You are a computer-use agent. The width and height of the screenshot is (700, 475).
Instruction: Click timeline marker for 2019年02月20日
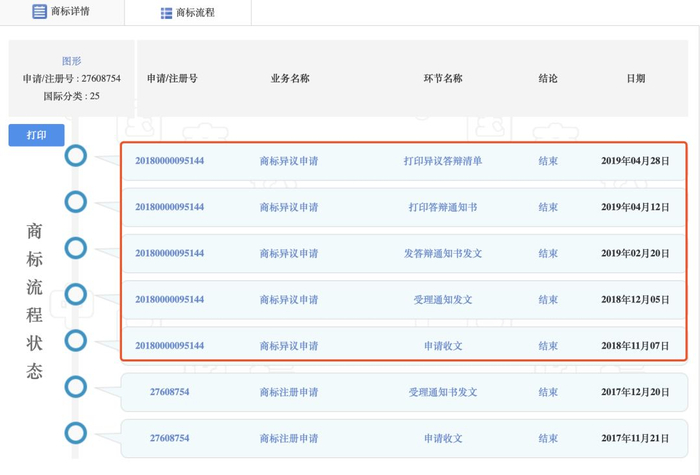coord(76,248)
